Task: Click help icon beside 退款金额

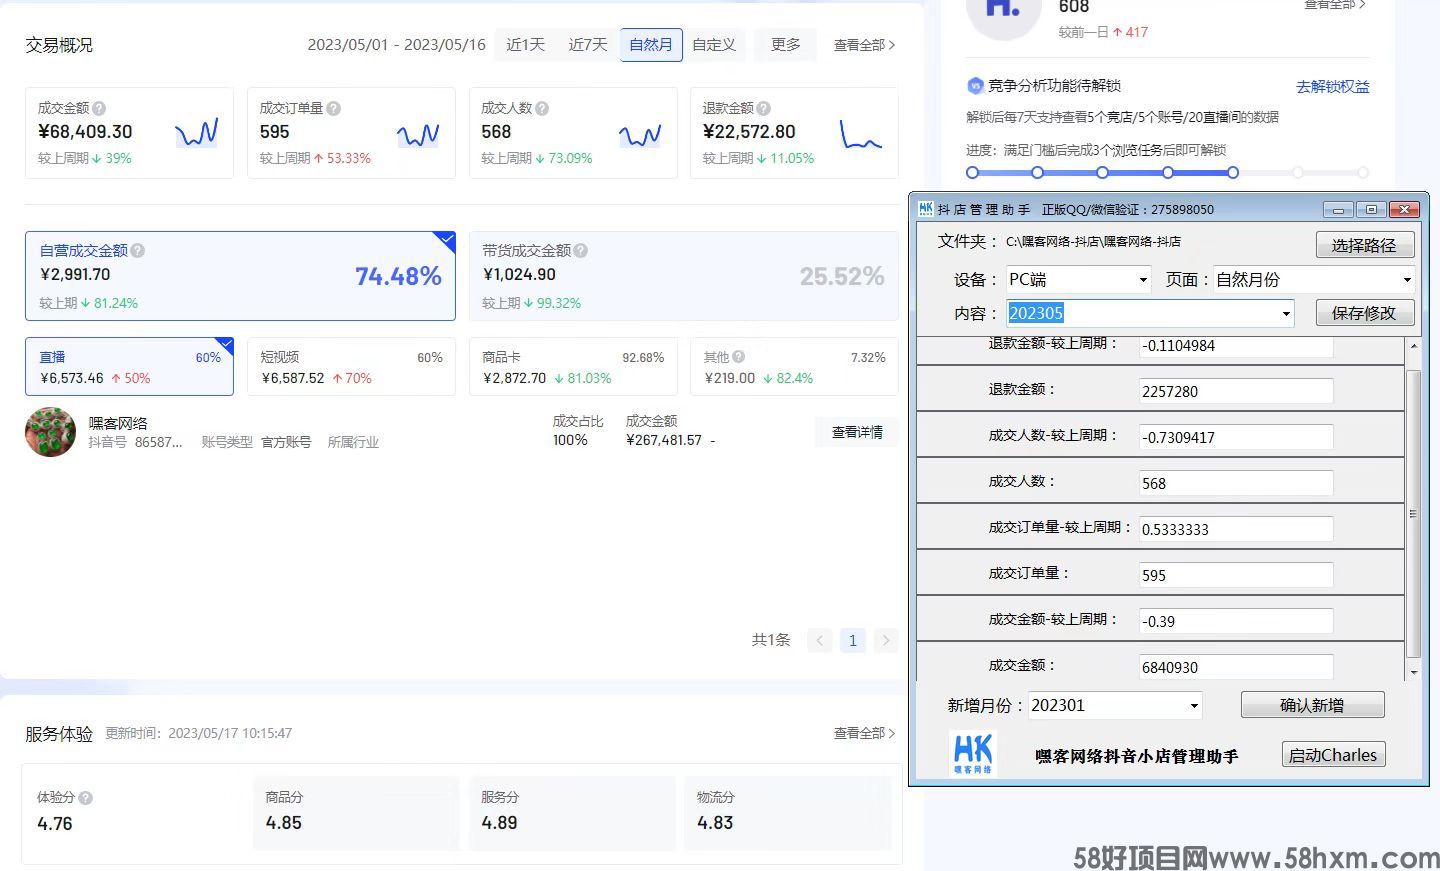Action: click(763, 108)
